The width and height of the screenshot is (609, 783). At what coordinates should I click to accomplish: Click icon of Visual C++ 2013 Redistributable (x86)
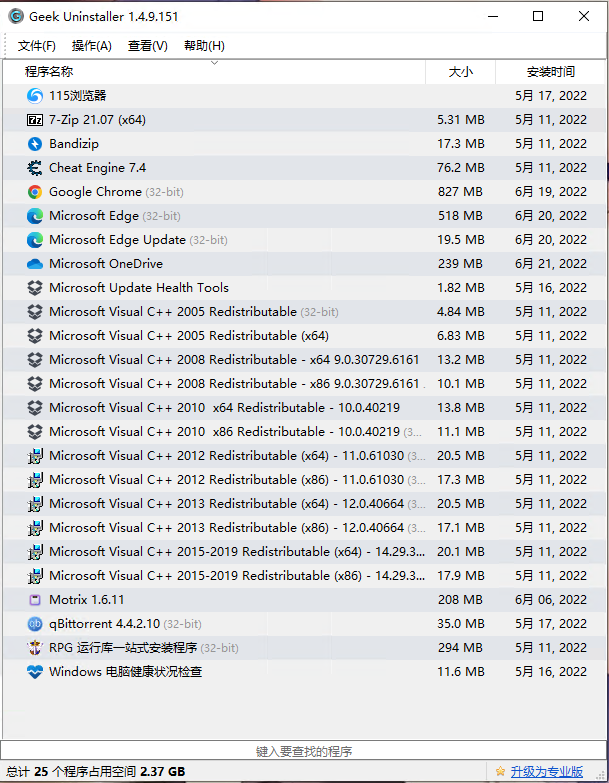[x=35, y=528]
